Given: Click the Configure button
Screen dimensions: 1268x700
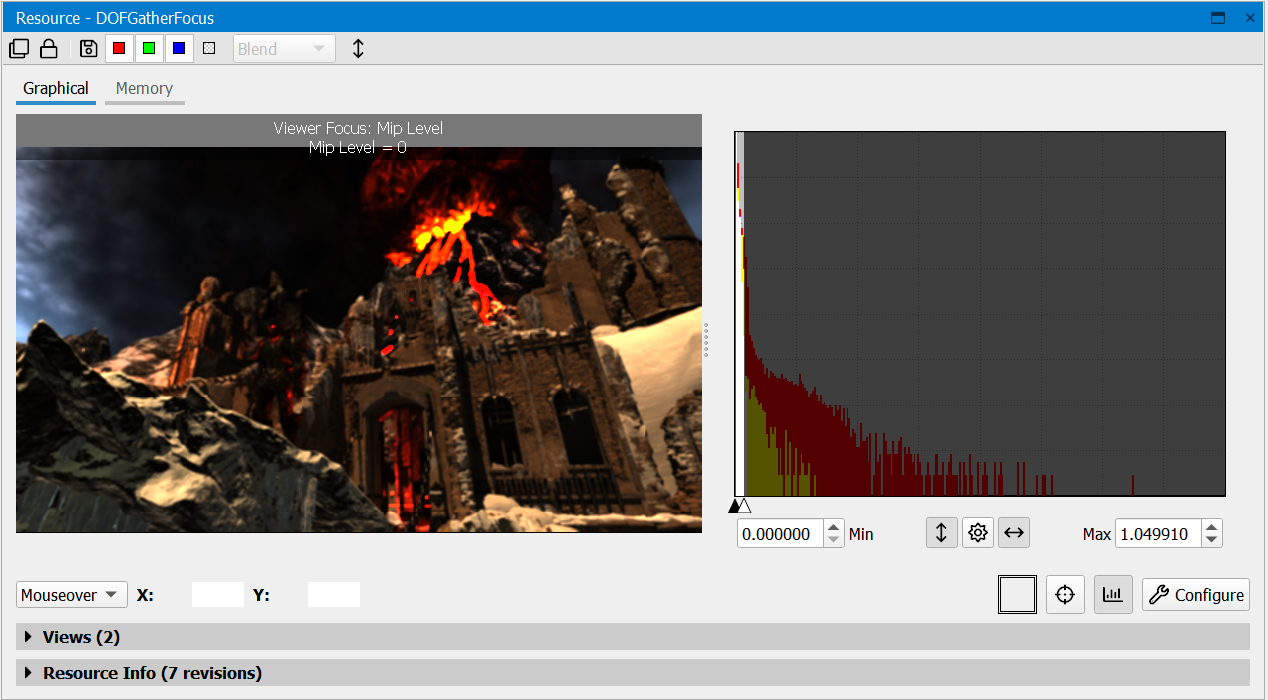Looking at the screenshot, I should pyautogui.click(x=1195, y=594).
